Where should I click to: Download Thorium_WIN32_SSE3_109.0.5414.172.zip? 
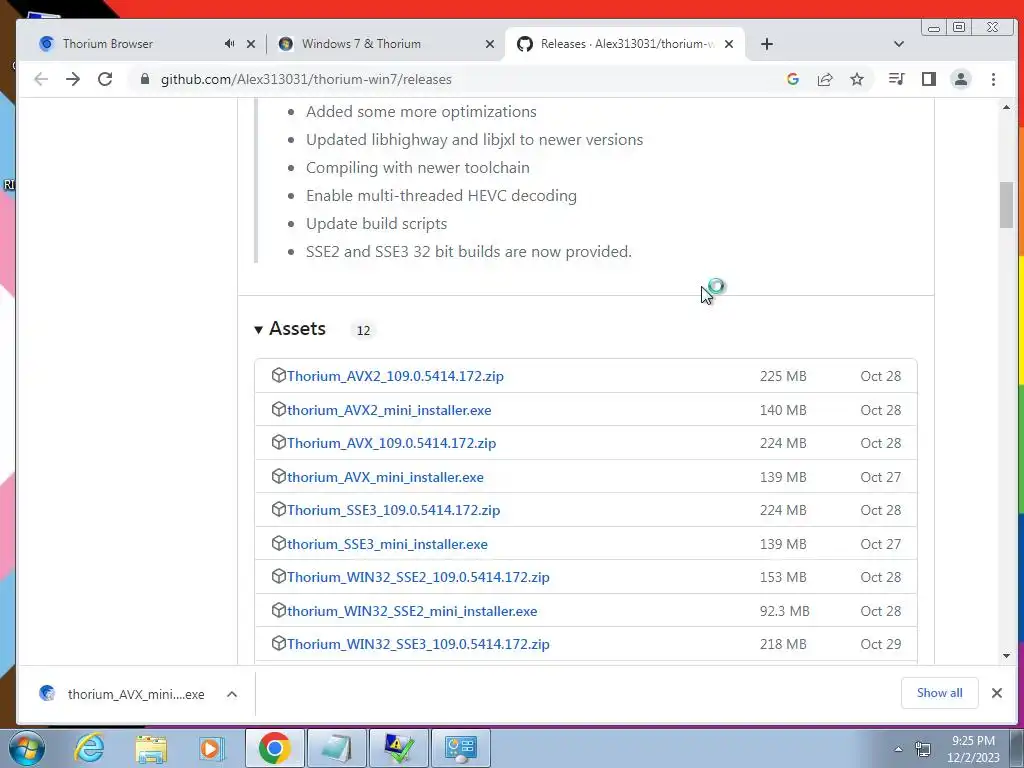coord(418,644)
